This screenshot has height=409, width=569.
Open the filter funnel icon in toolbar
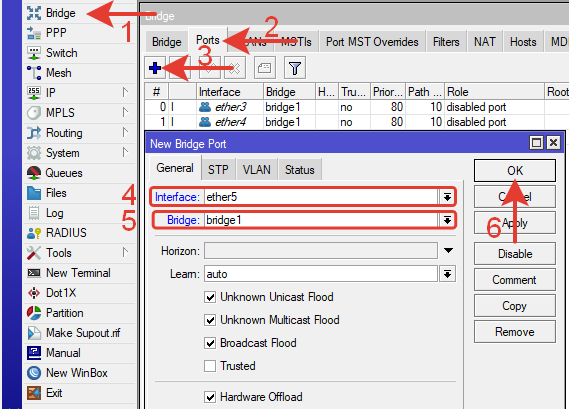(295, 68)
